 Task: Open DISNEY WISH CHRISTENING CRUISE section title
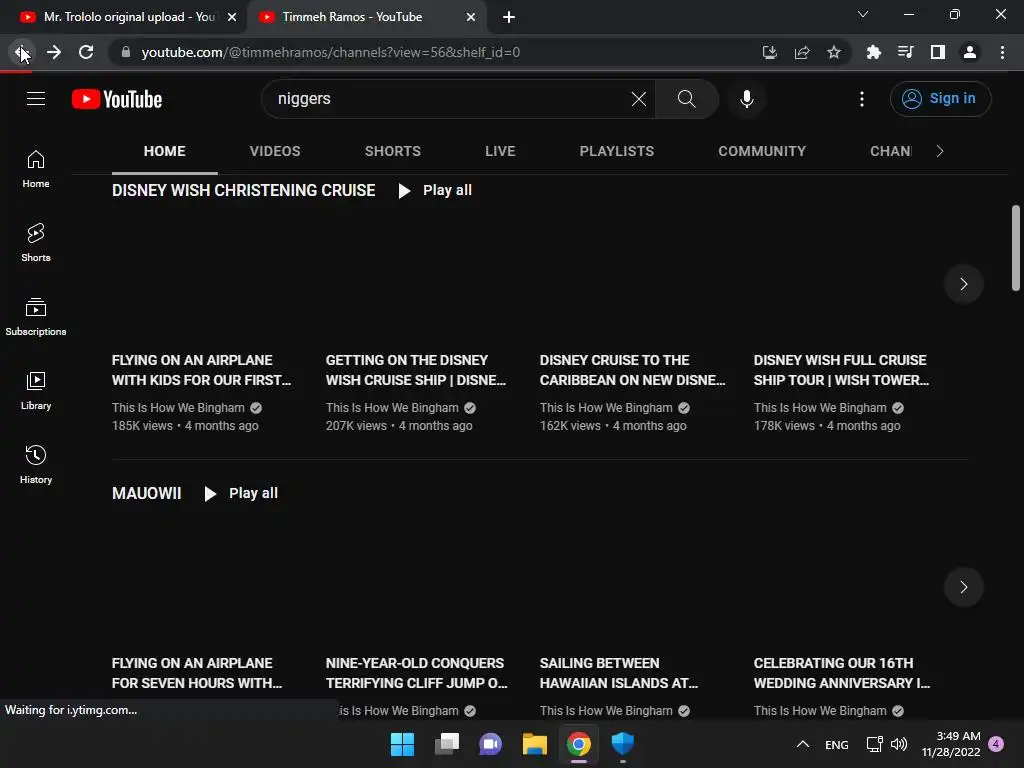pos(244,191)
